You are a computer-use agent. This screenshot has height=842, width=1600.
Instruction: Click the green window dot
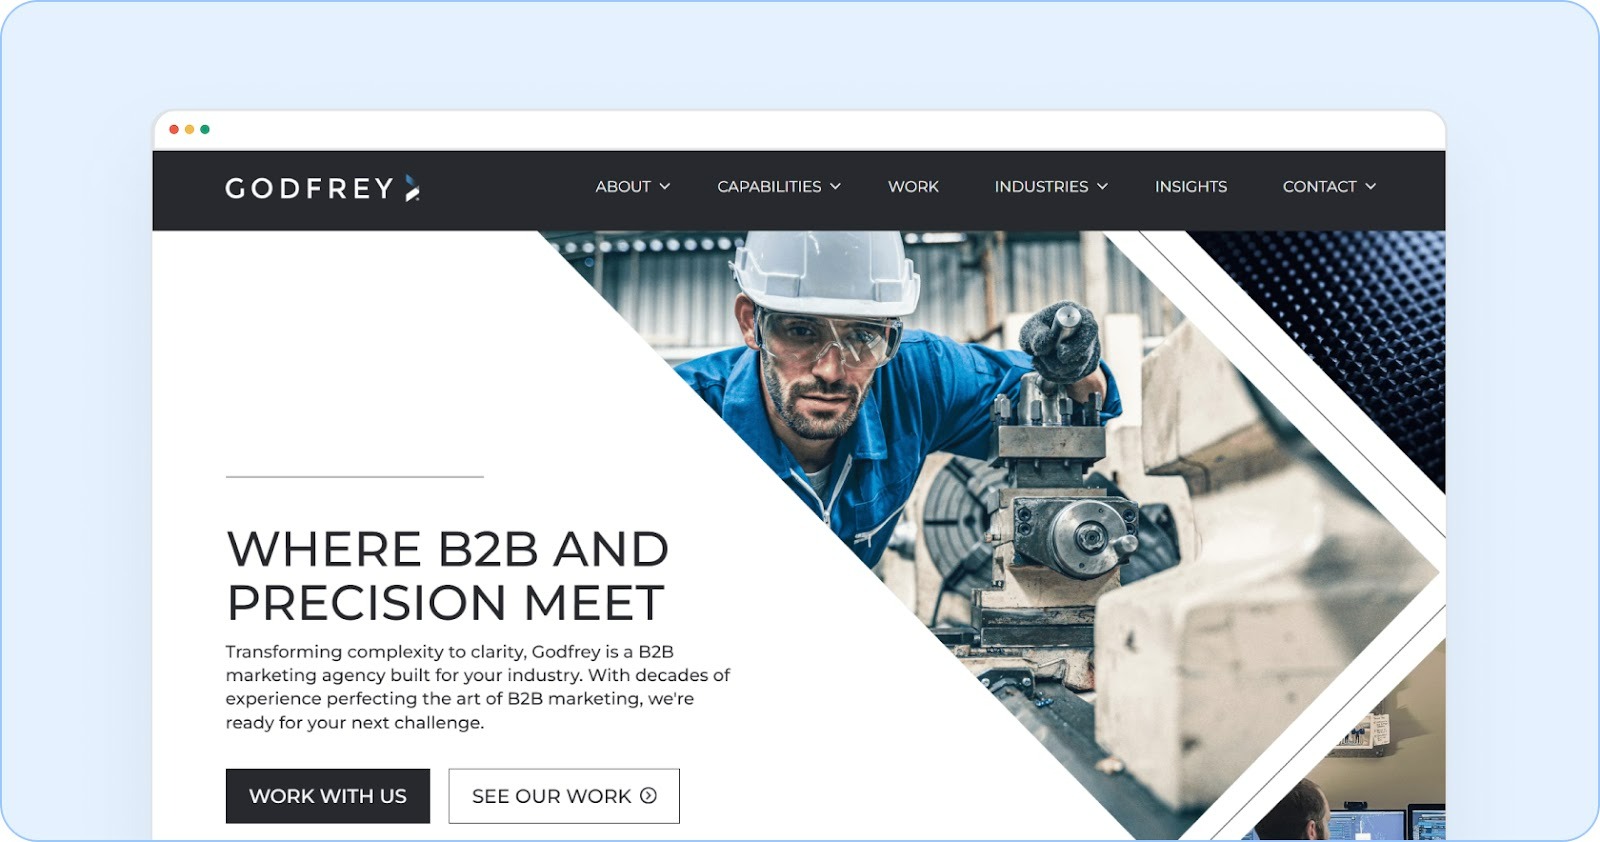[205, 129]
